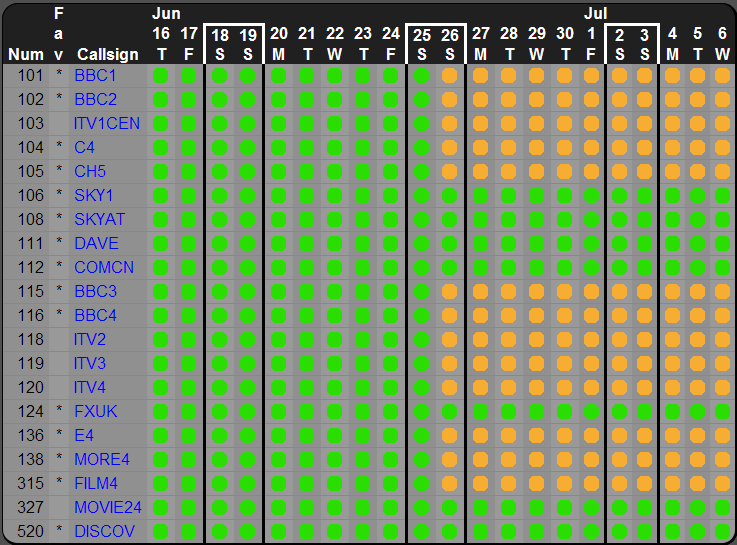Click green dot for ITV1CEN on Jun 25

[422, 124]
